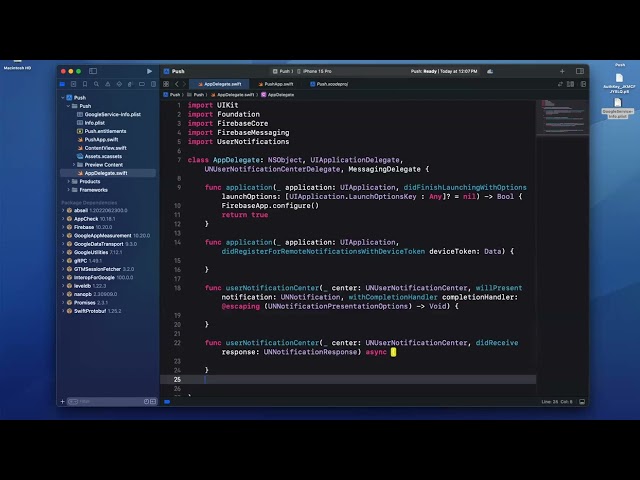This screenshot has width=640, height=480.
Task: Click the code review arrows icon
Action: point(560,84)
